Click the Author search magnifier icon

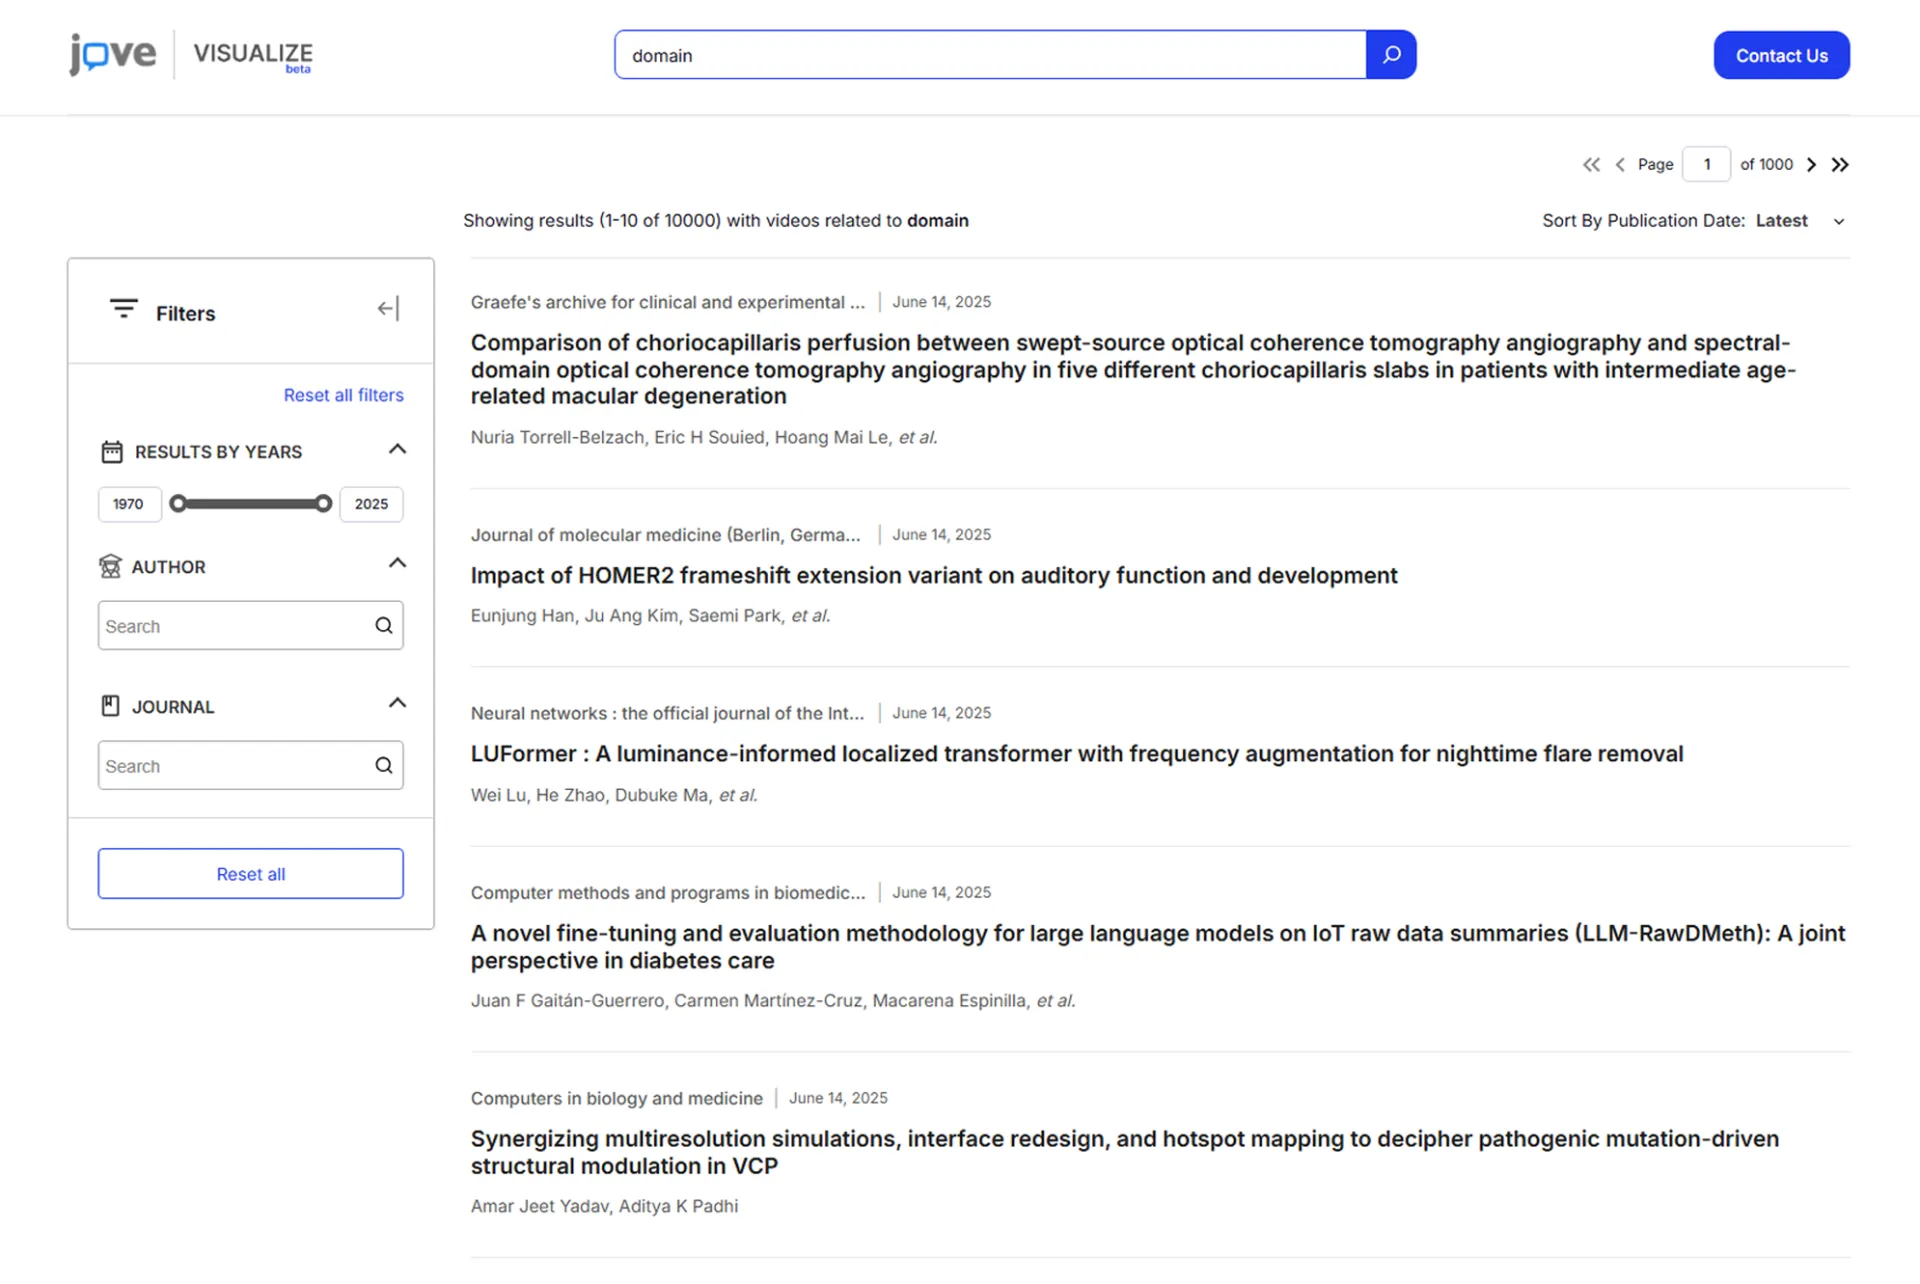click(x=384, y=626)
